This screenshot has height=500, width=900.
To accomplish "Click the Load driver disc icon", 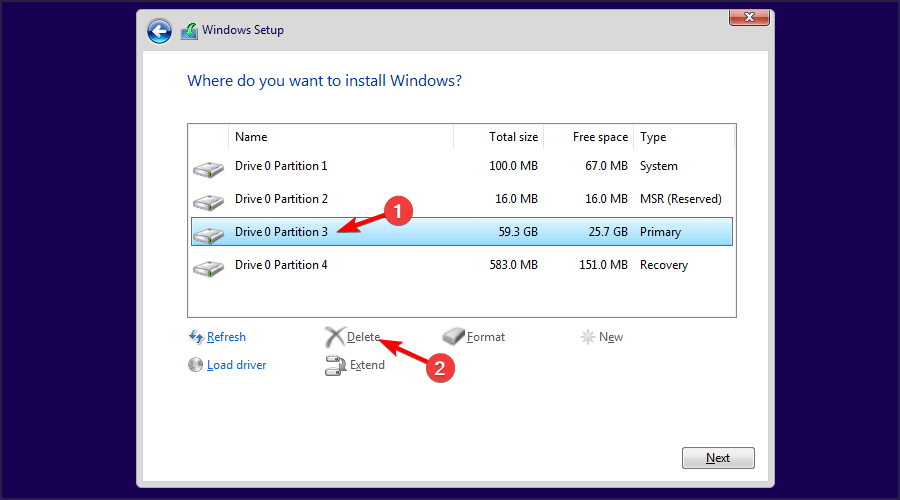I will coord(196,365).
